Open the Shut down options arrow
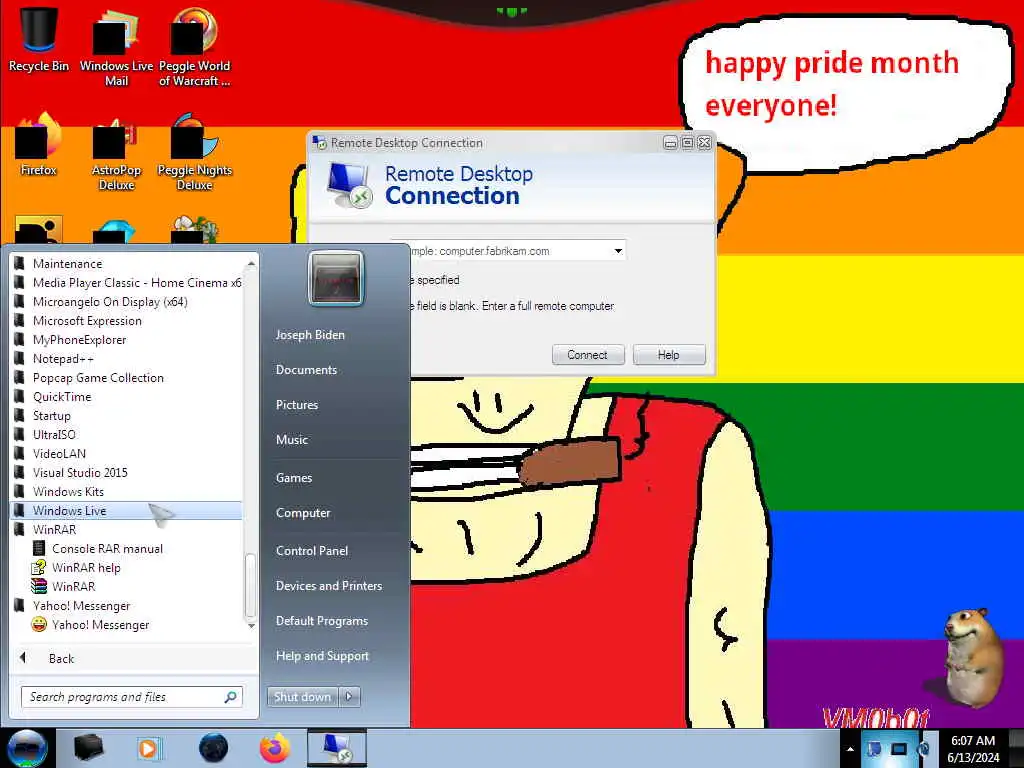Screen dimensions: 1024x768 click(x=349, y=697)
